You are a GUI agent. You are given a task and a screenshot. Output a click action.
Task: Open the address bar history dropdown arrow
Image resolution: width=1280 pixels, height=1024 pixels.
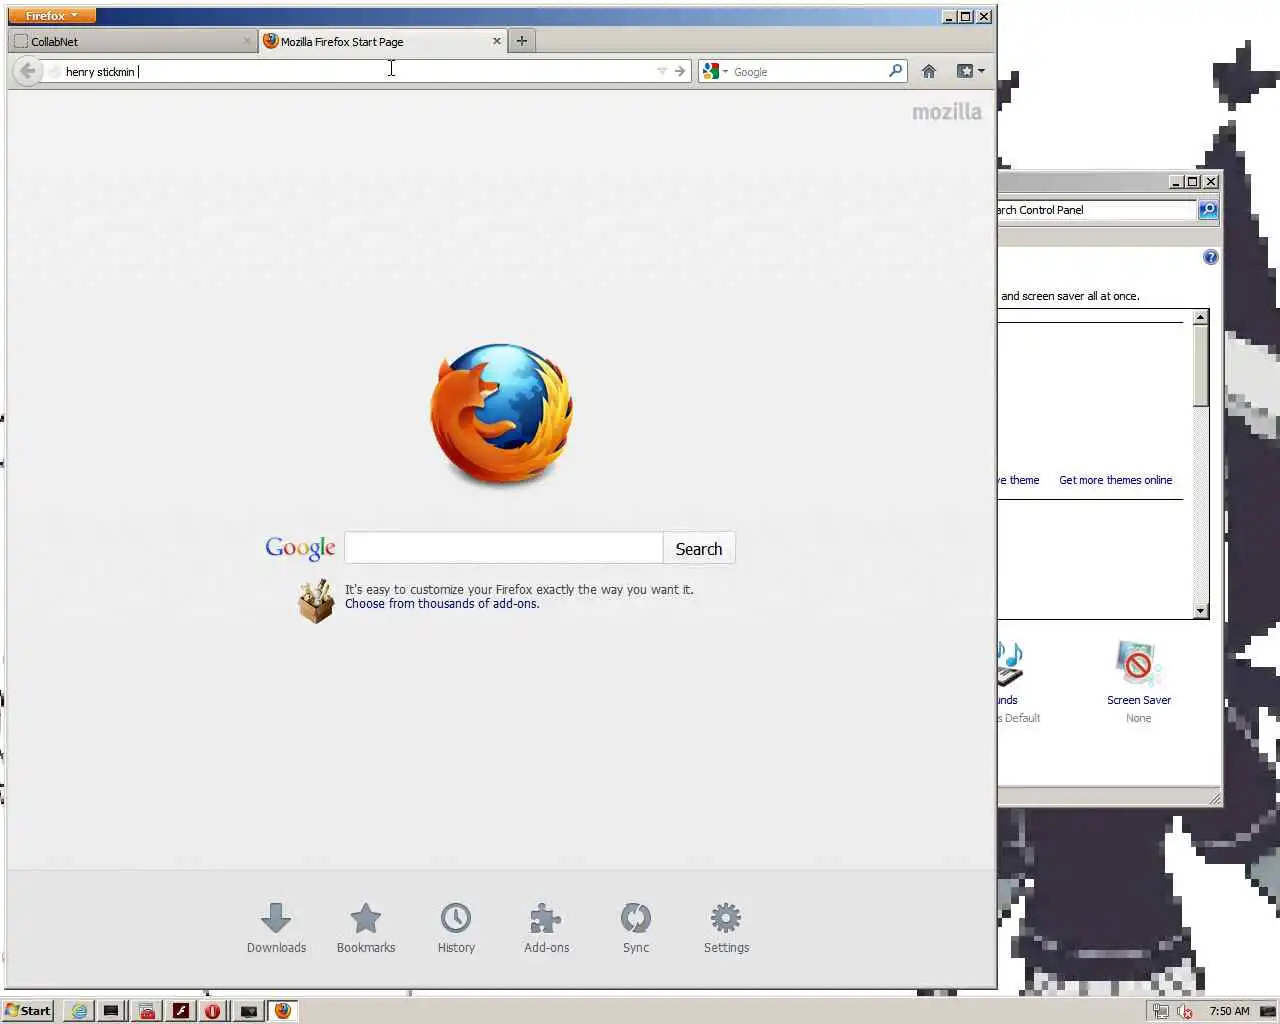click(661, 71)
